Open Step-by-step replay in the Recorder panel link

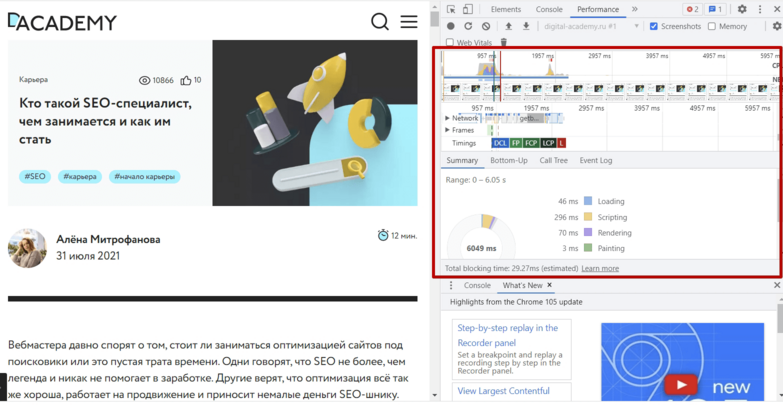point(508,336)
